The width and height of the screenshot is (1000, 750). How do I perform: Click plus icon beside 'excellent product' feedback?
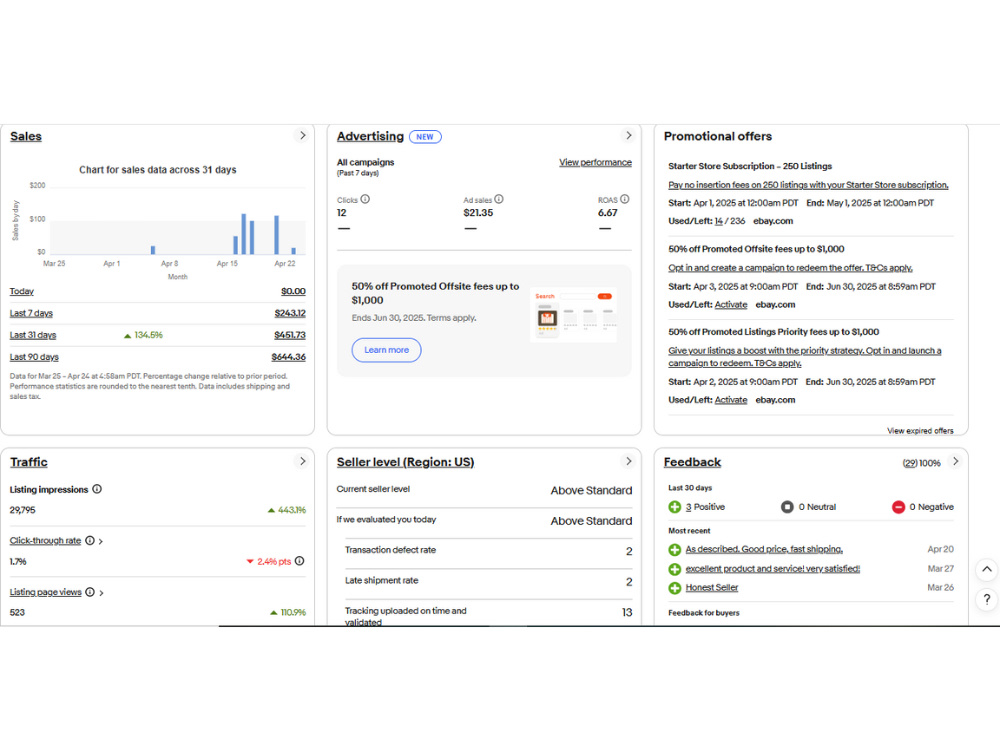pos(675,569)
